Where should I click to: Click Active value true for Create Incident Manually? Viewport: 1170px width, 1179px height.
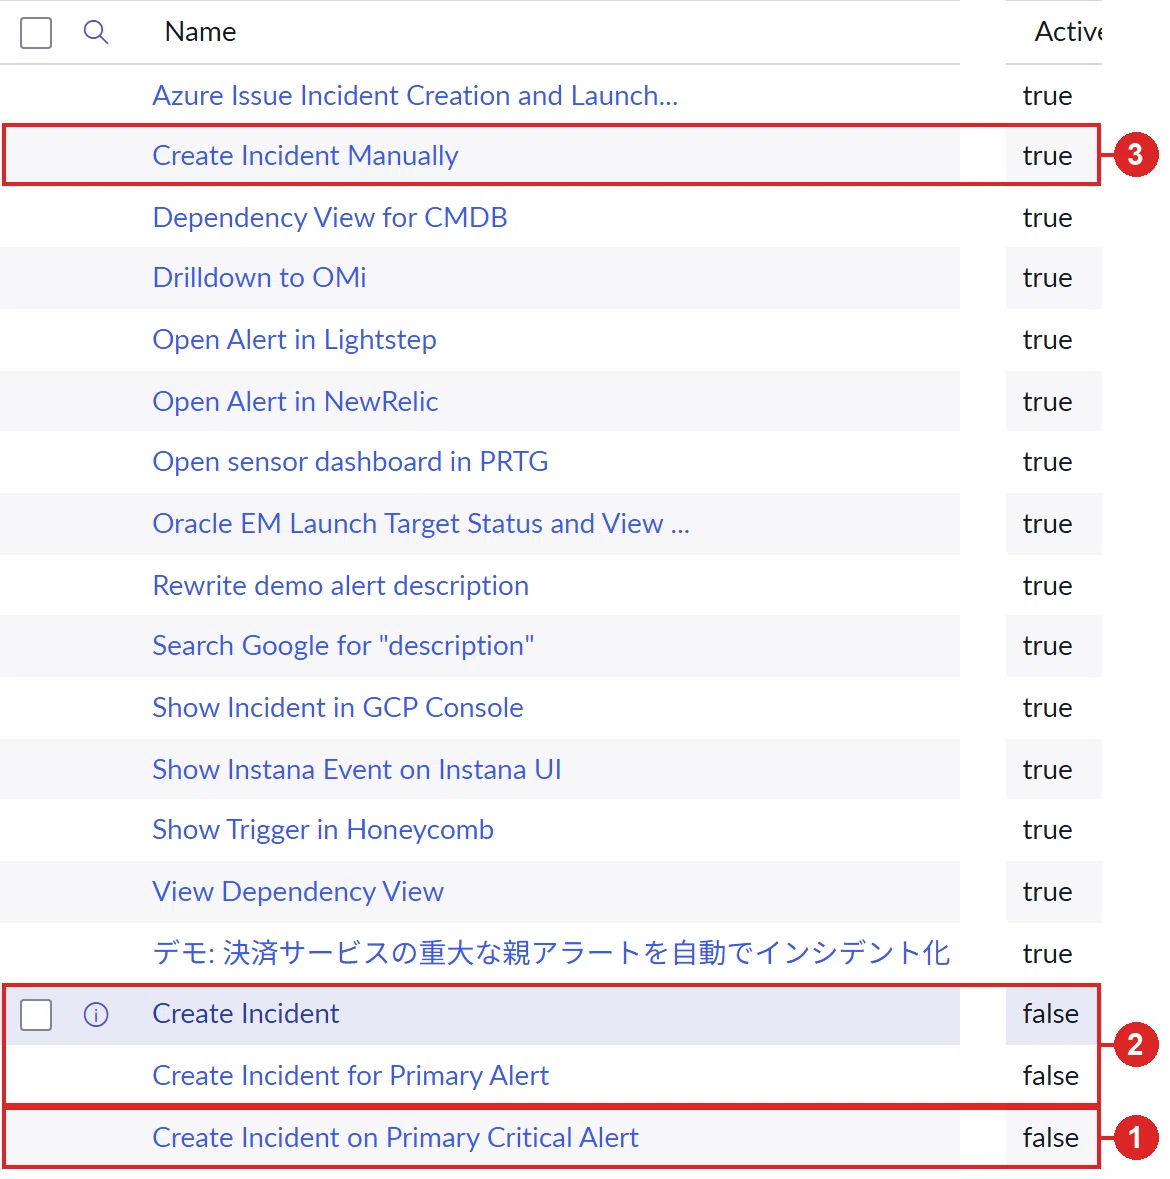1047,156
